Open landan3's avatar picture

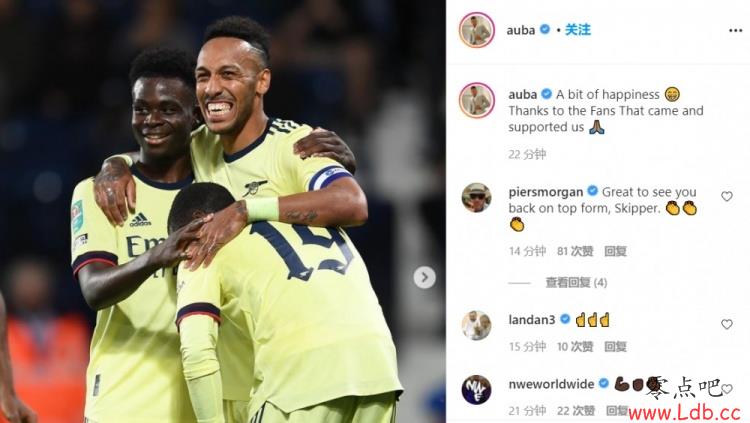(476, 325)
